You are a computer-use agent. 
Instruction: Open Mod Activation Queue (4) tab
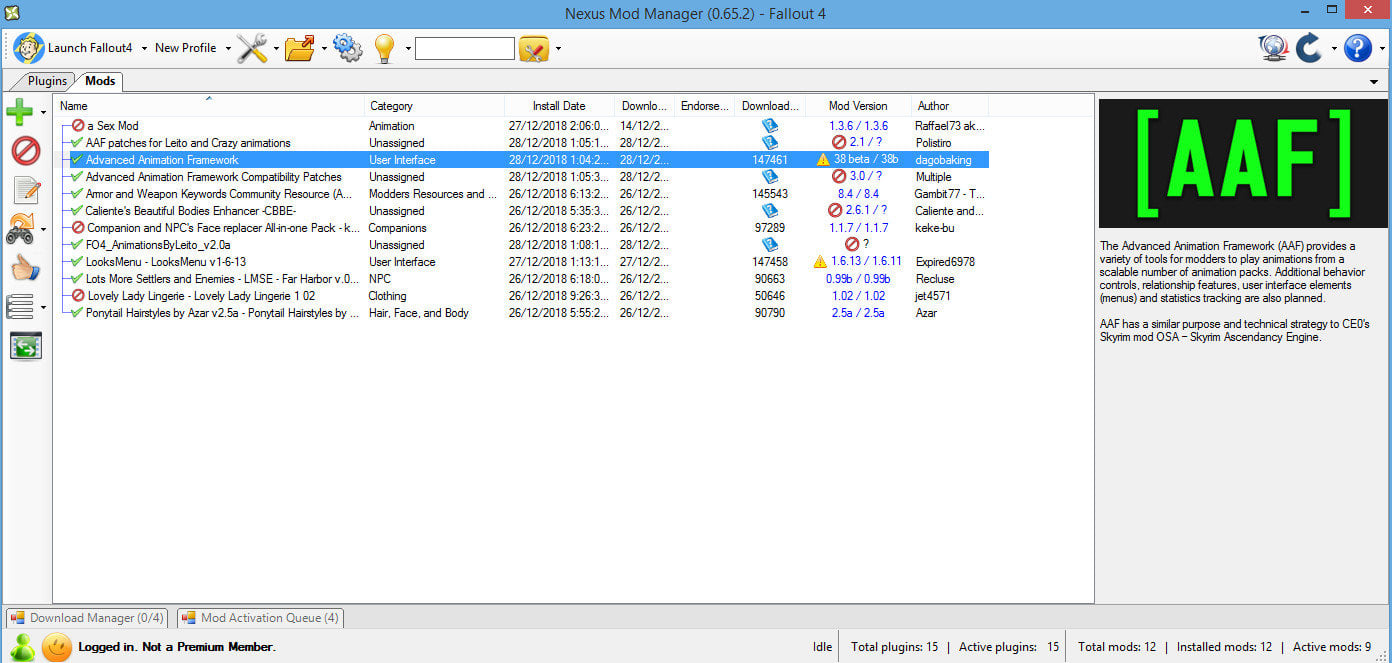coord(260,618)
